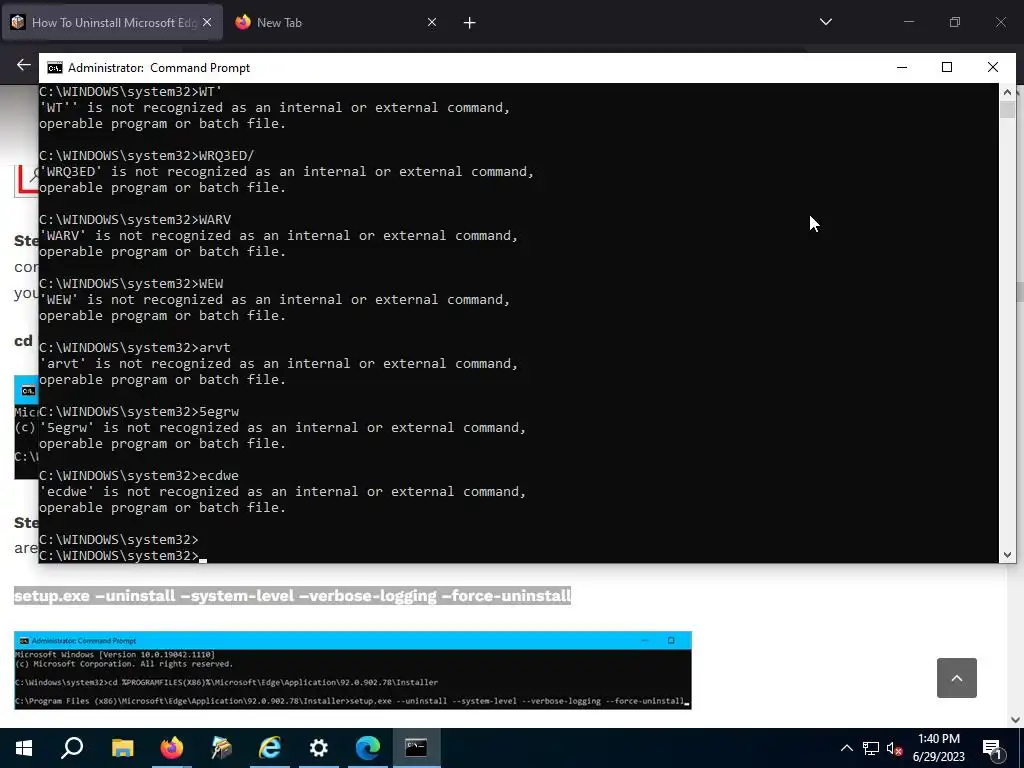This screenshot has width=1024, height=768.
Task: Open Internet Explorer from the taskbar
Action: point(270,748)
